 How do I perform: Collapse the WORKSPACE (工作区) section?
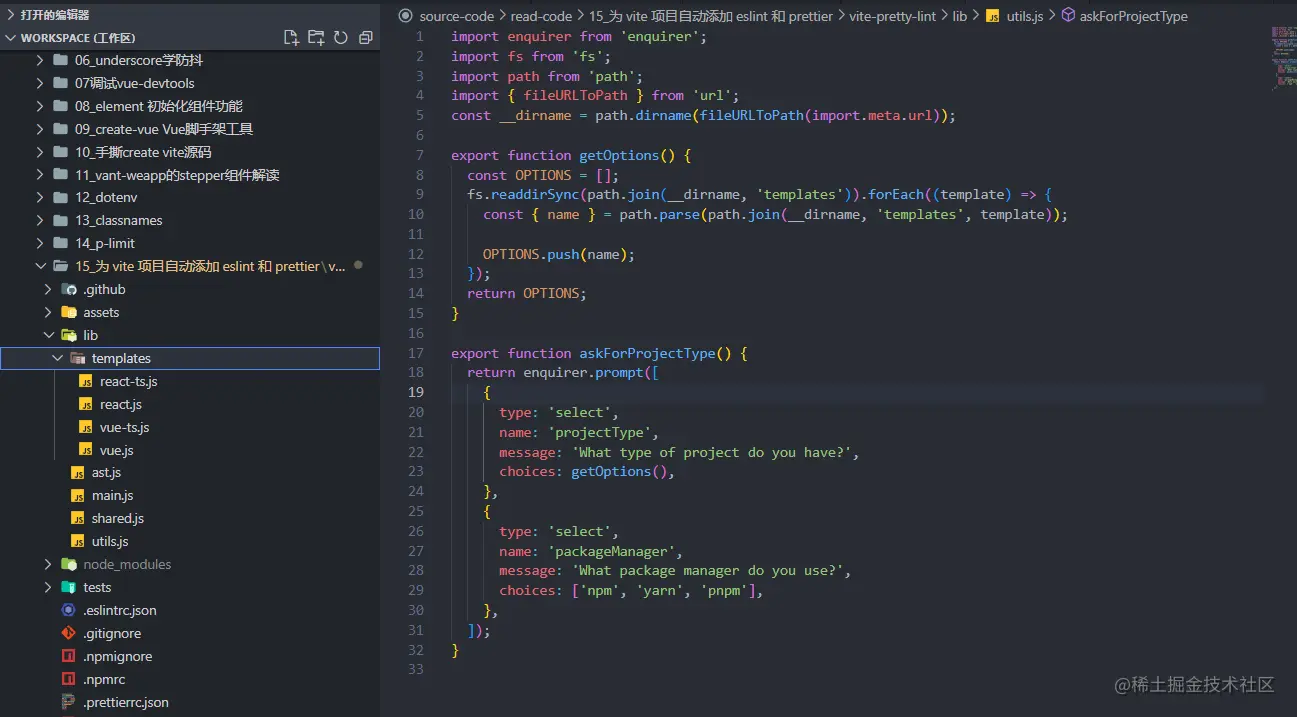11,38
